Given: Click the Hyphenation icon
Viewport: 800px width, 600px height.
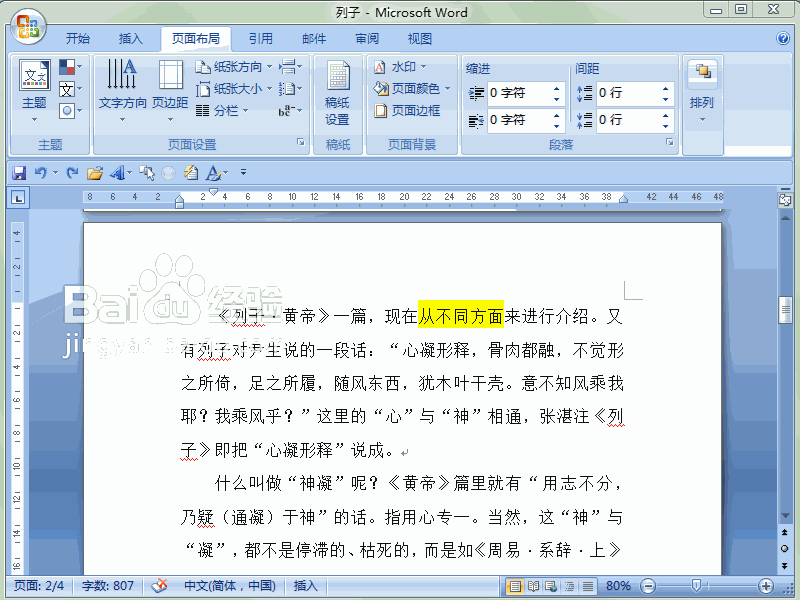Looking at the screenshot, I should coord(290,110).
